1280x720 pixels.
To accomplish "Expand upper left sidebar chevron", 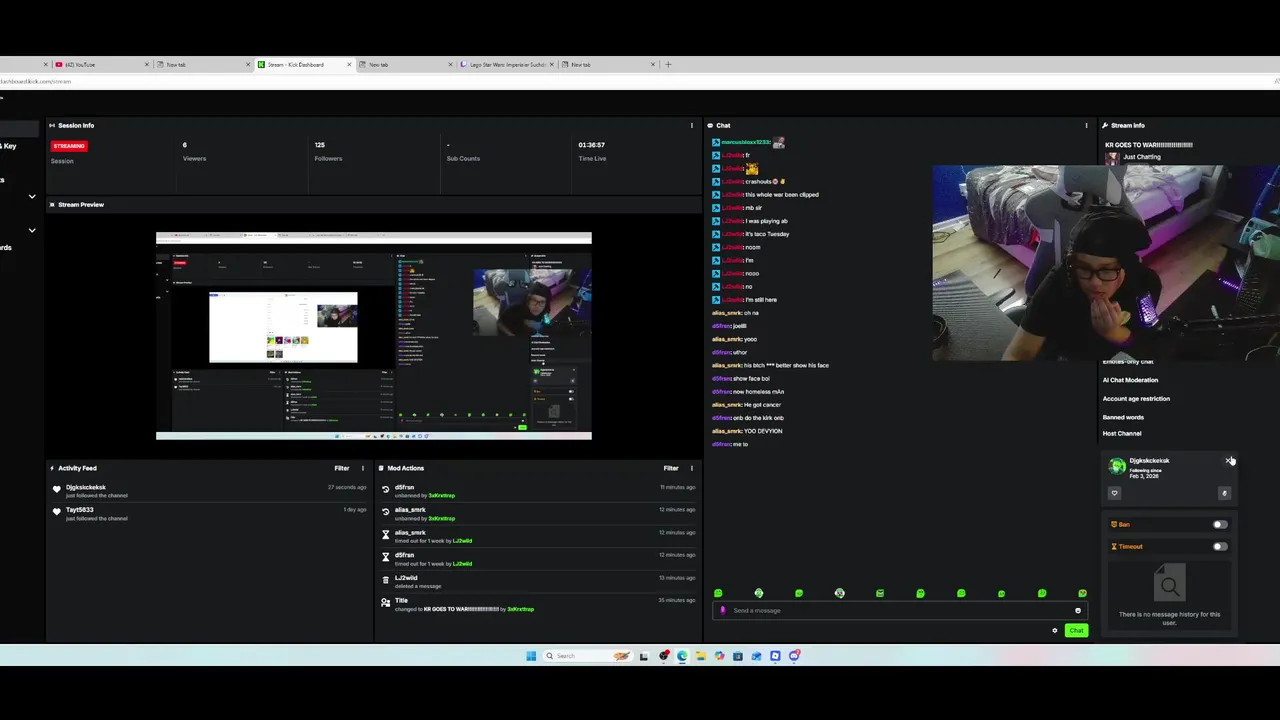I will (32, 196).
